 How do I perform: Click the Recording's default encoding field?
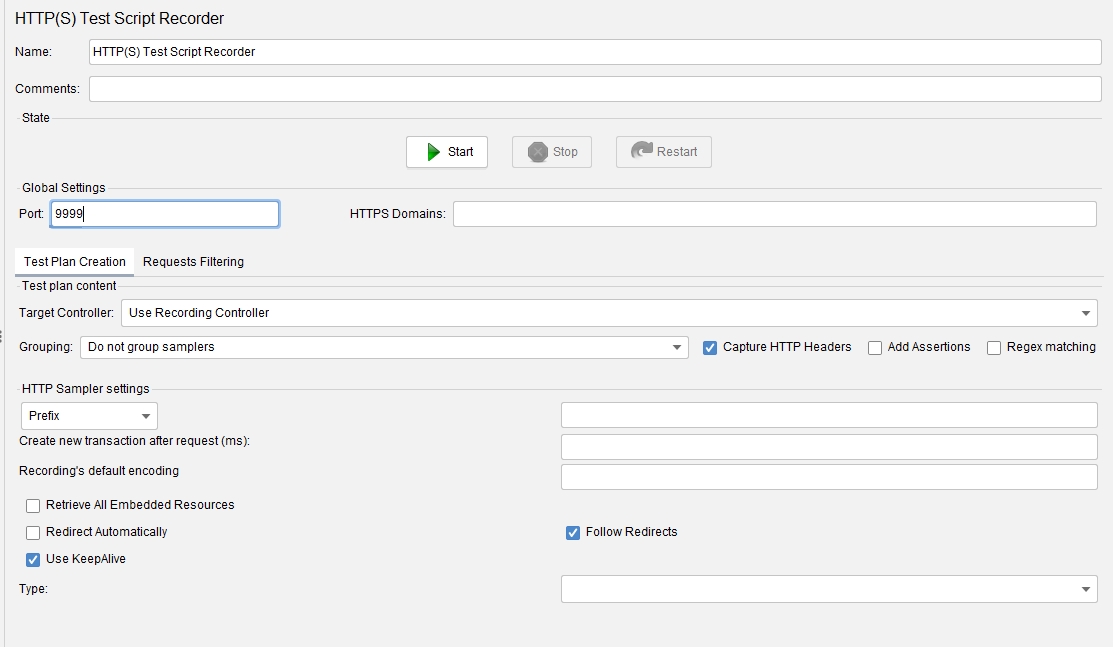point(829,477)
